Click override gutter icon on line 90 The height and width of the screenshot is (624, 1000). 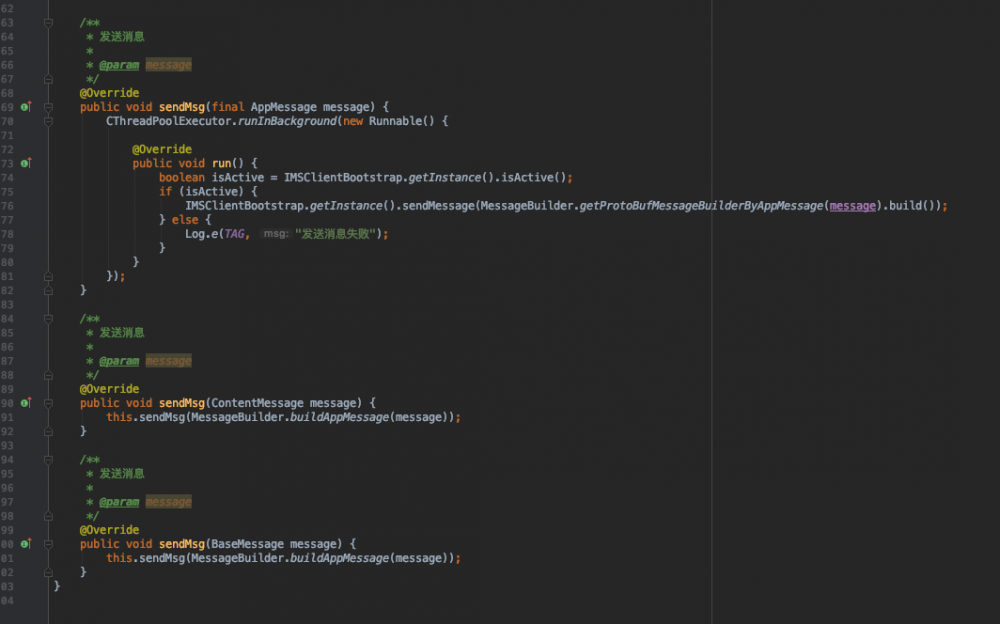coord(26,403)
